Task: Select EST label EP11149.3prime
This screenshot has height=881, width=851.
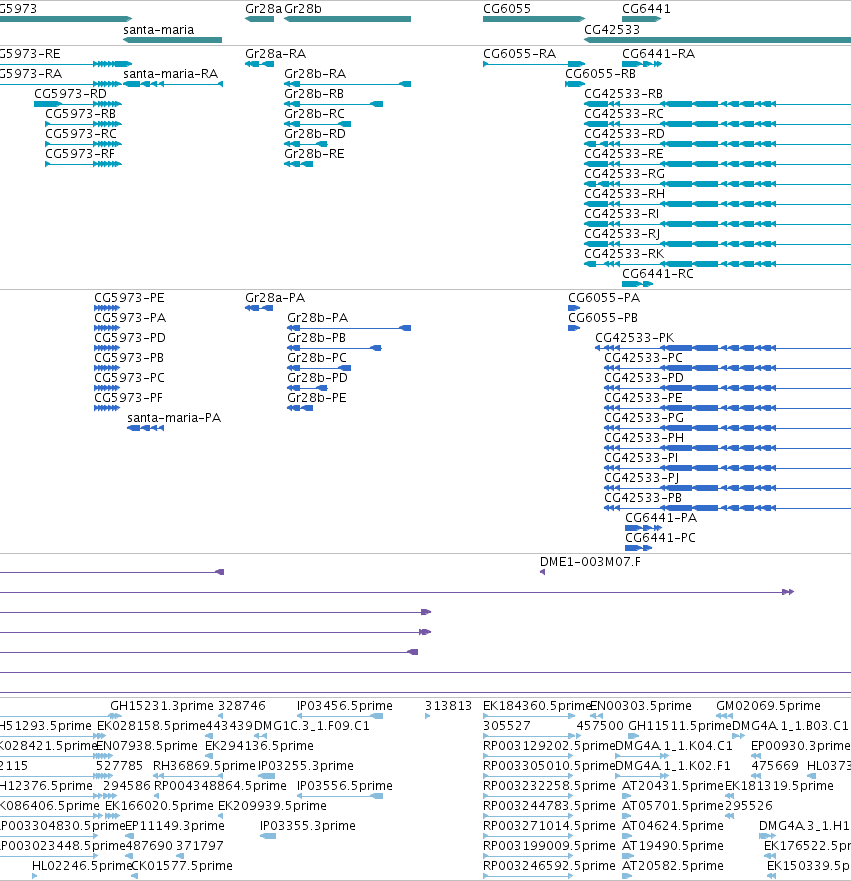Action: coord(175,826)
